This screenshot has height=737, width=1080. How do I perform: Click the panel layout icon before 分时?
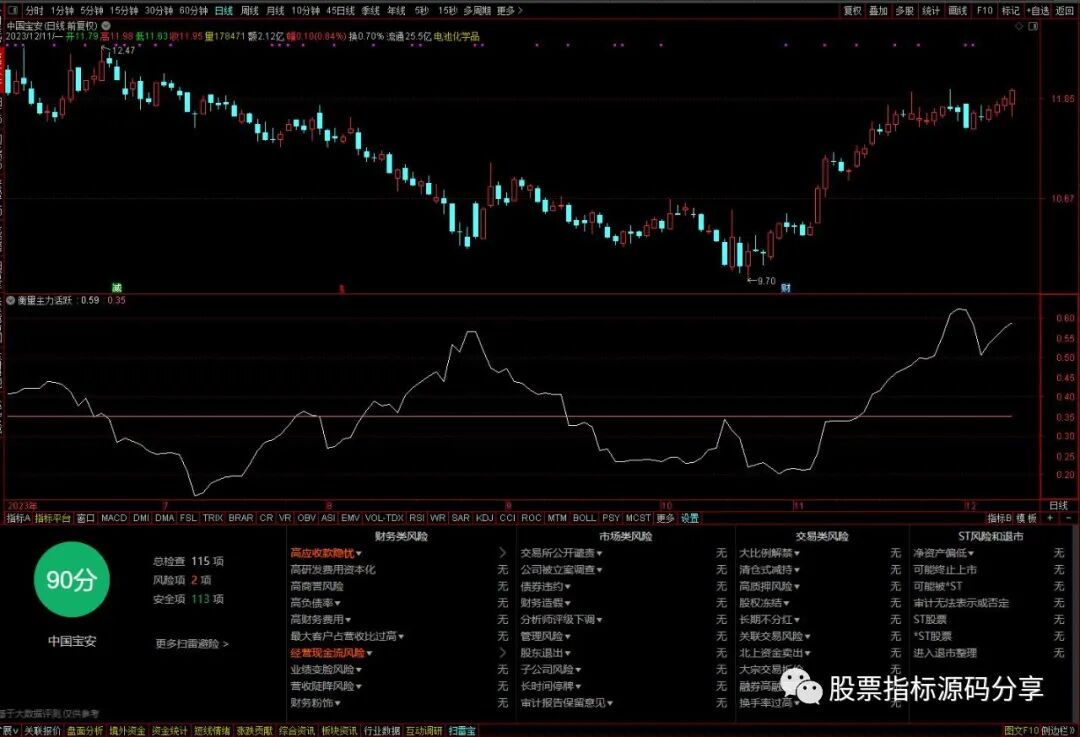point(13,10)
